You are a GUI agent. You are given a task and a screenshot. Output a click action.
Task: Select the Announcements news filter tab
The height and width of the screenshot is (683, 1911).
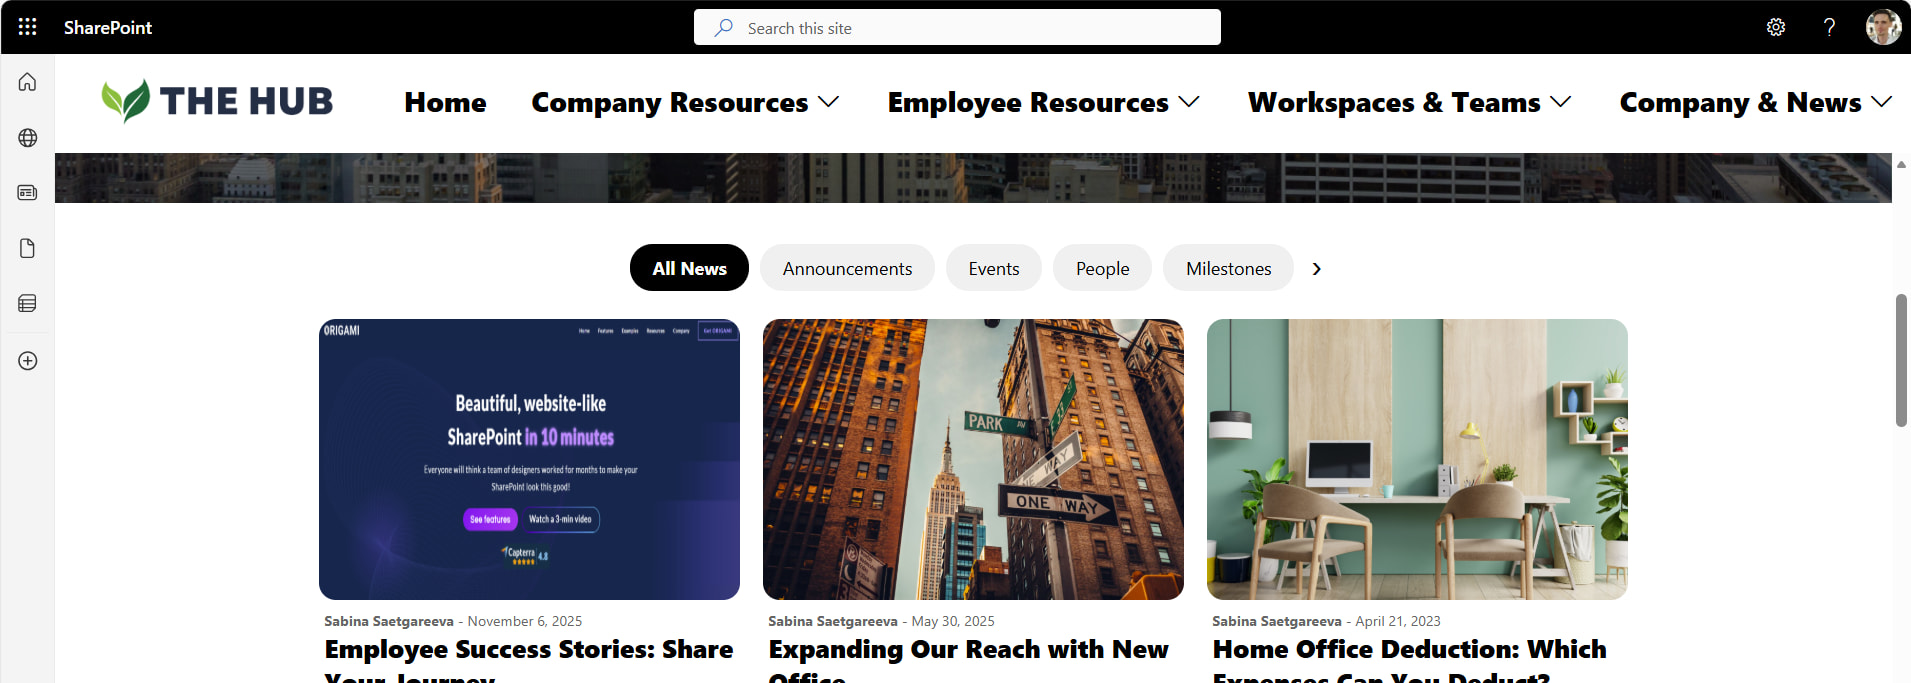point(847,268)
